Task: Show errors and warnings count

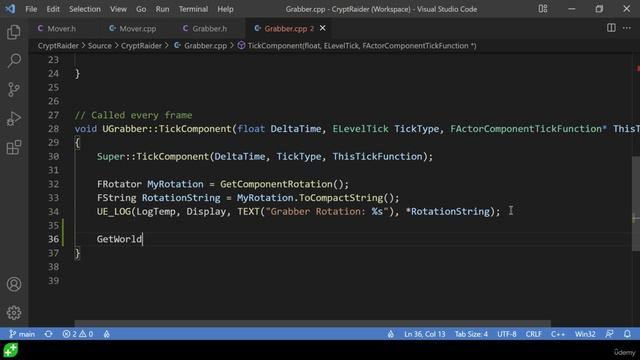Action: (x=78, y=334)
